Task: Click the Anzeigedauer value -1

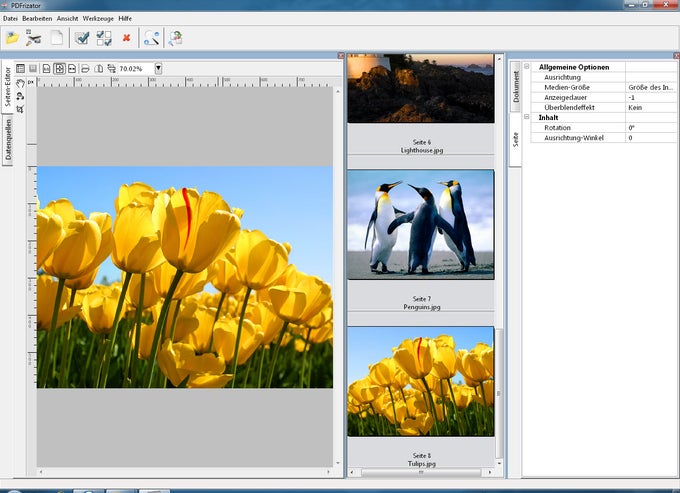Action: click(651, 98)
